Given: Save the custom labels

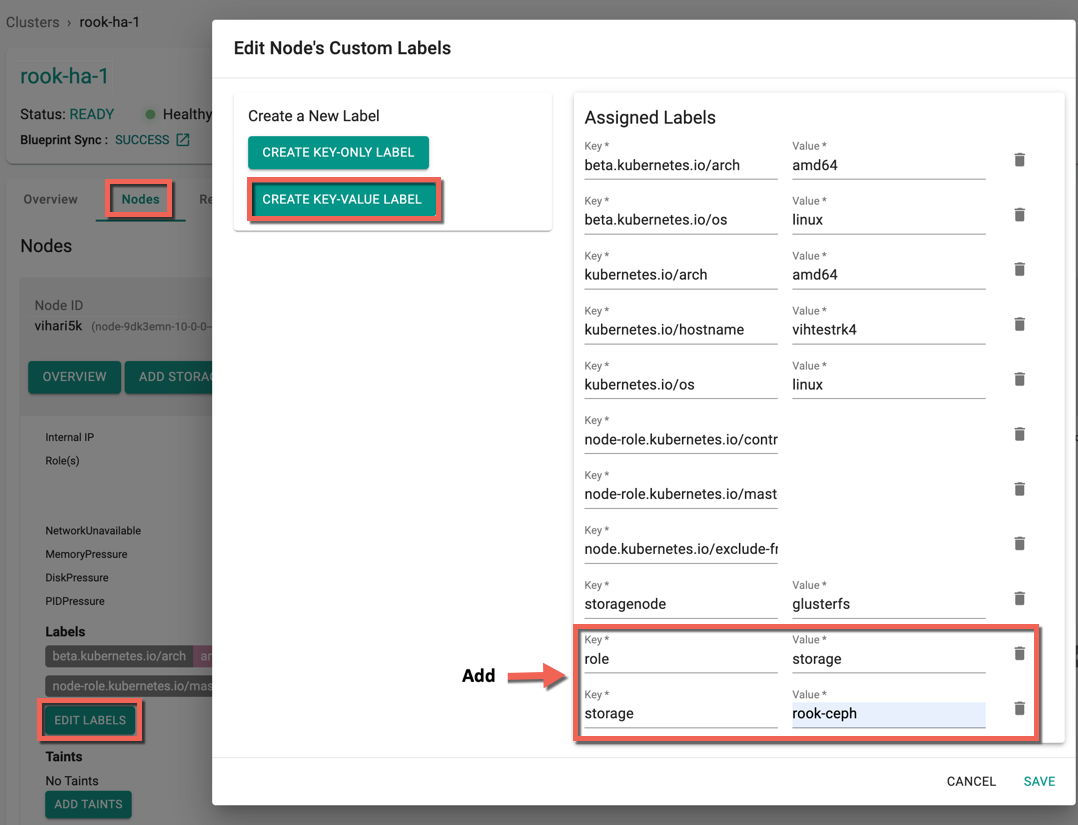Looking at the screenshot, I should pyautogui.click(x=1039, y=781).
